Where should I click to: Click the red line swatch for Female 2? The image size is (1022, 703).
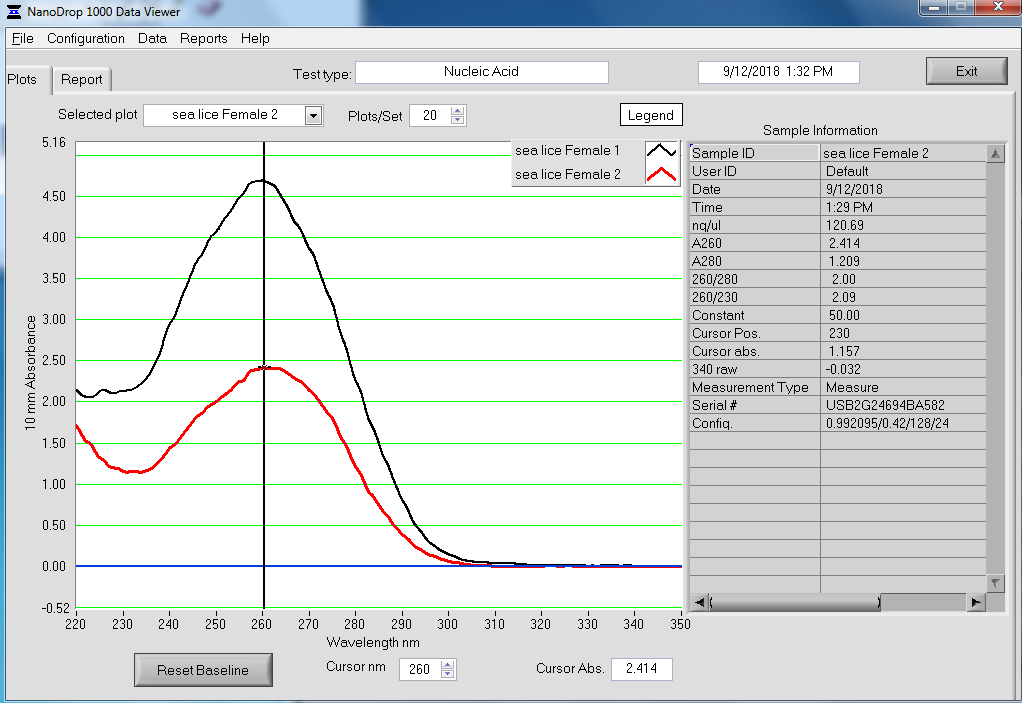click(661, 175)
